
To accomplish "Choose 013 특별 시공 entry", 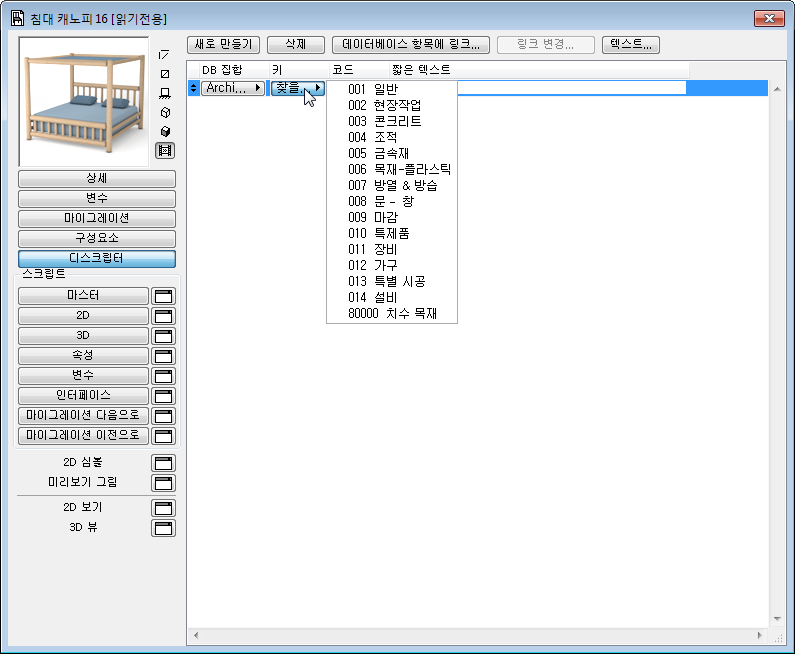I will [x=392, y=281].
